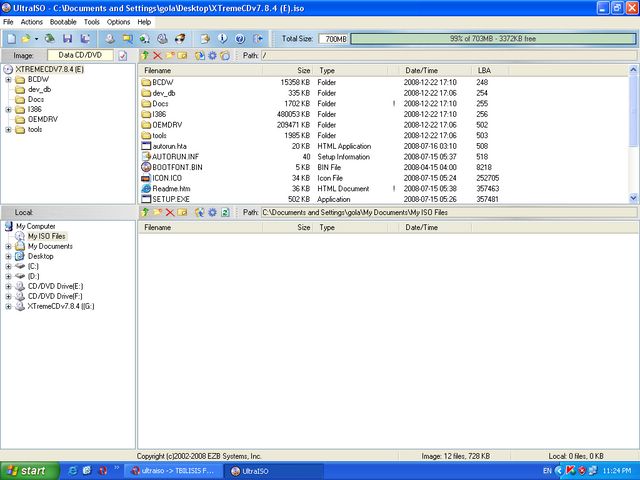Viewport: 640px width, 480px height.
Task: Click the Rename icon in Image toolbar
Action: click(182, 55)
